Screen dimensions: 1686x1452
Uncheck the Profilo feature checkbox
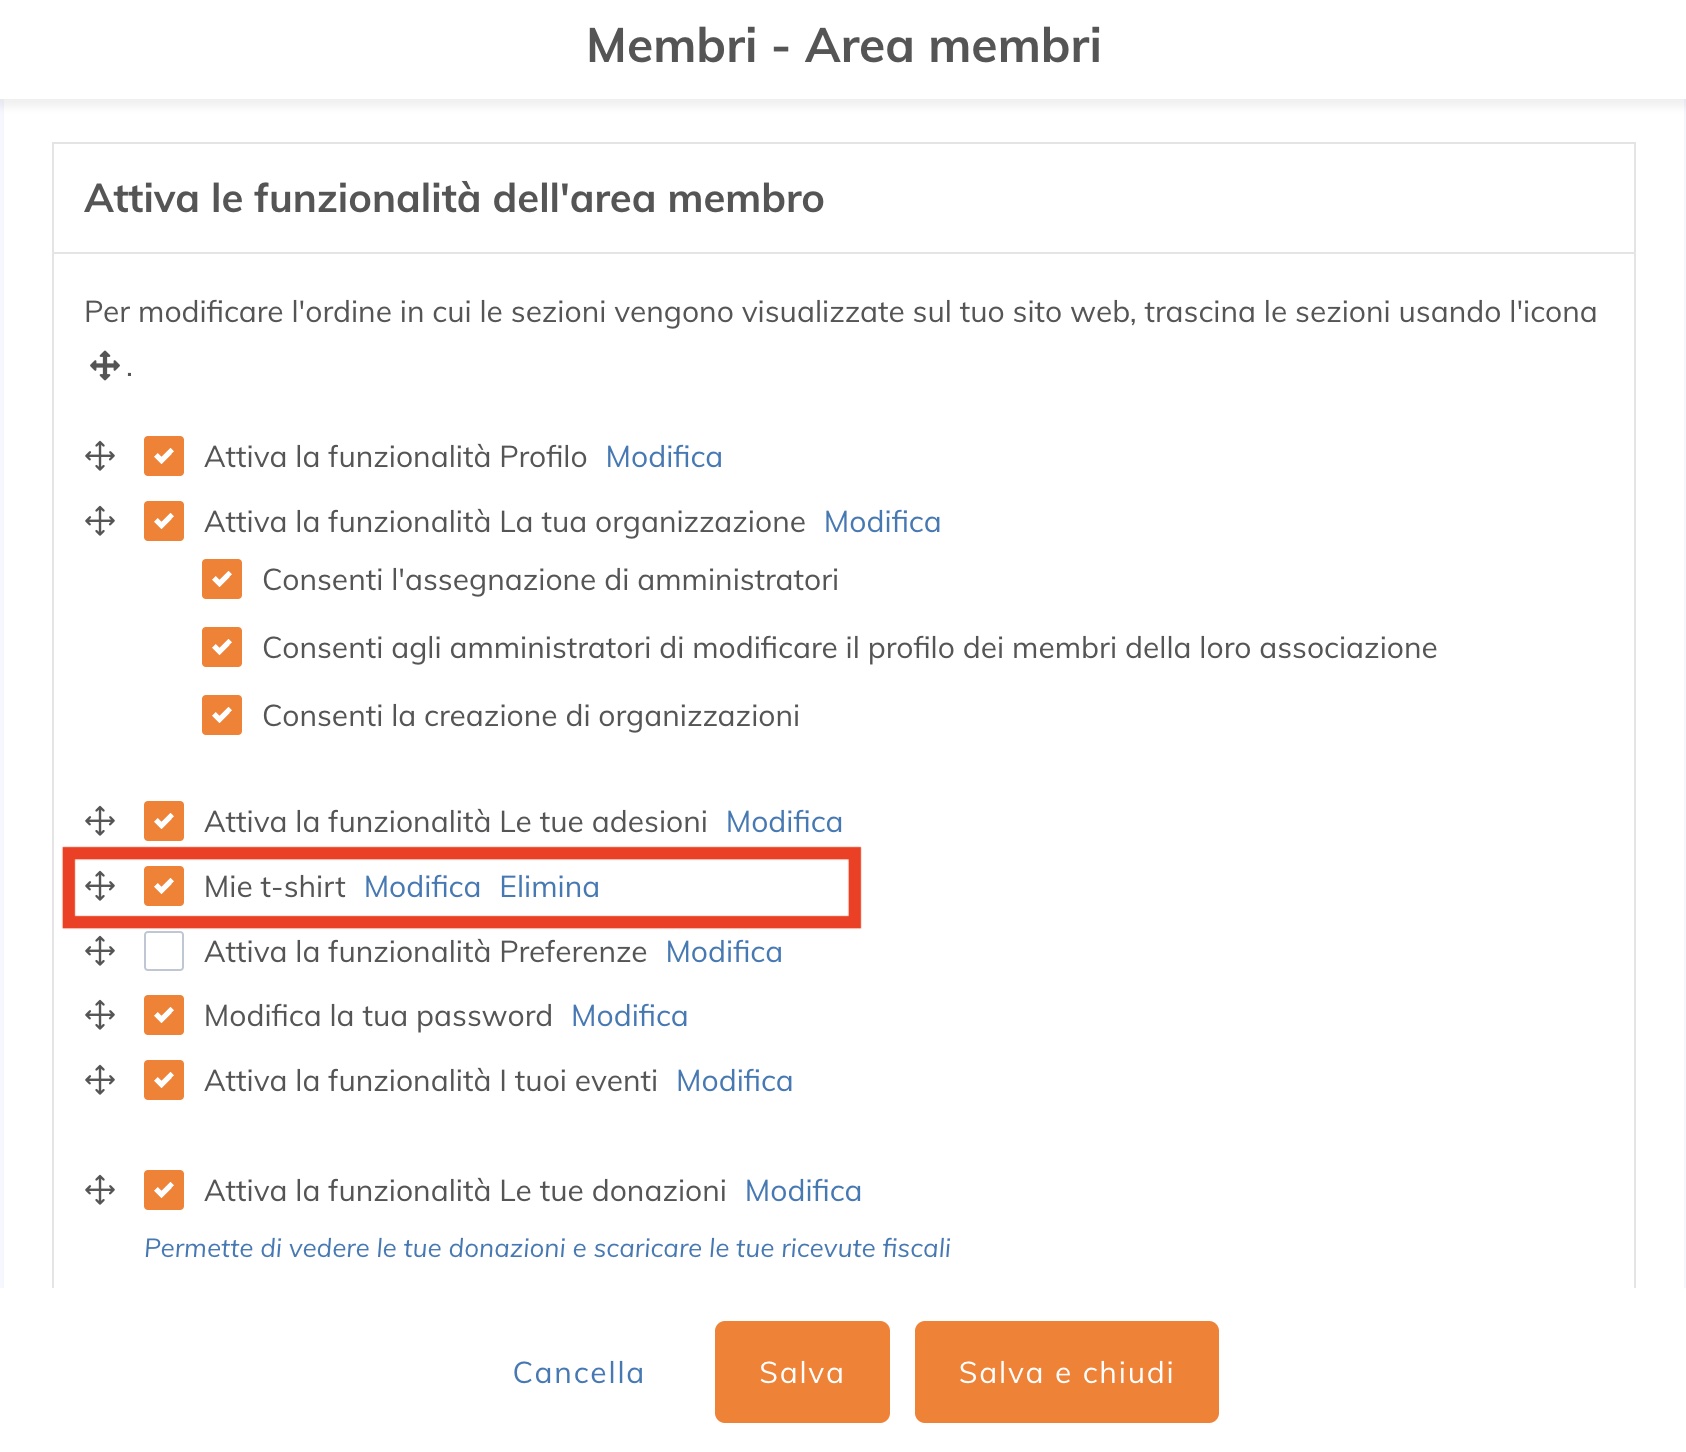point(164,456)
